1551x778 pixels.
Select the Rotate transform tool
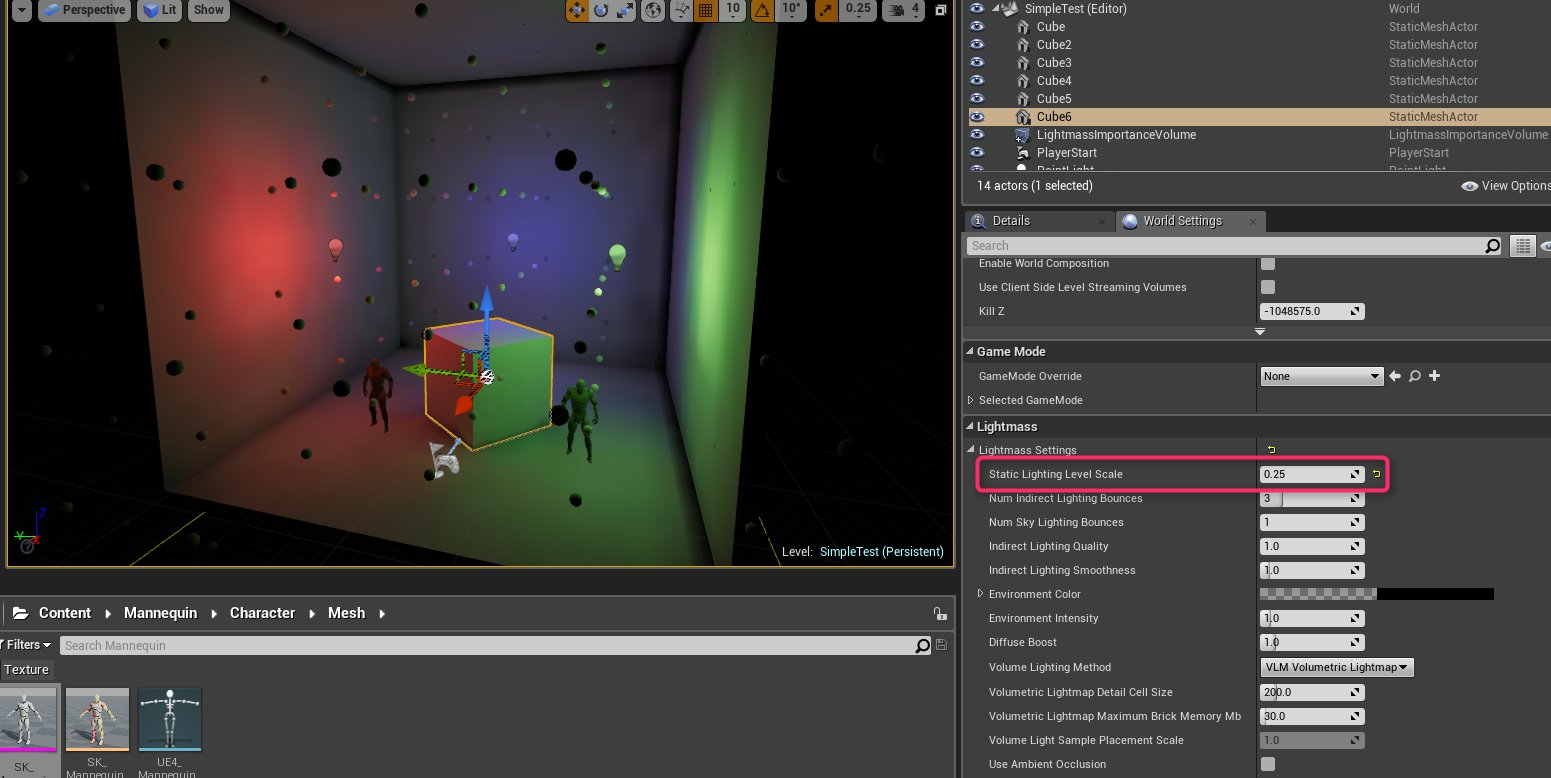point(602,10)
